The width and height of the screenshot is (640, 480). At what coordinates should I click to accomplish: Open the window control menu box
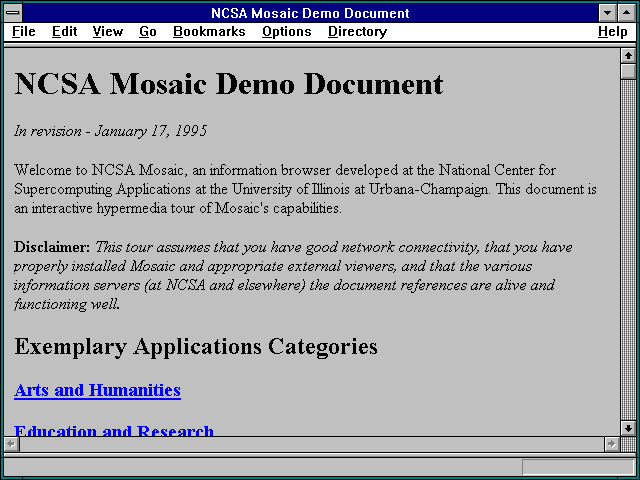[x=13, y=13]
